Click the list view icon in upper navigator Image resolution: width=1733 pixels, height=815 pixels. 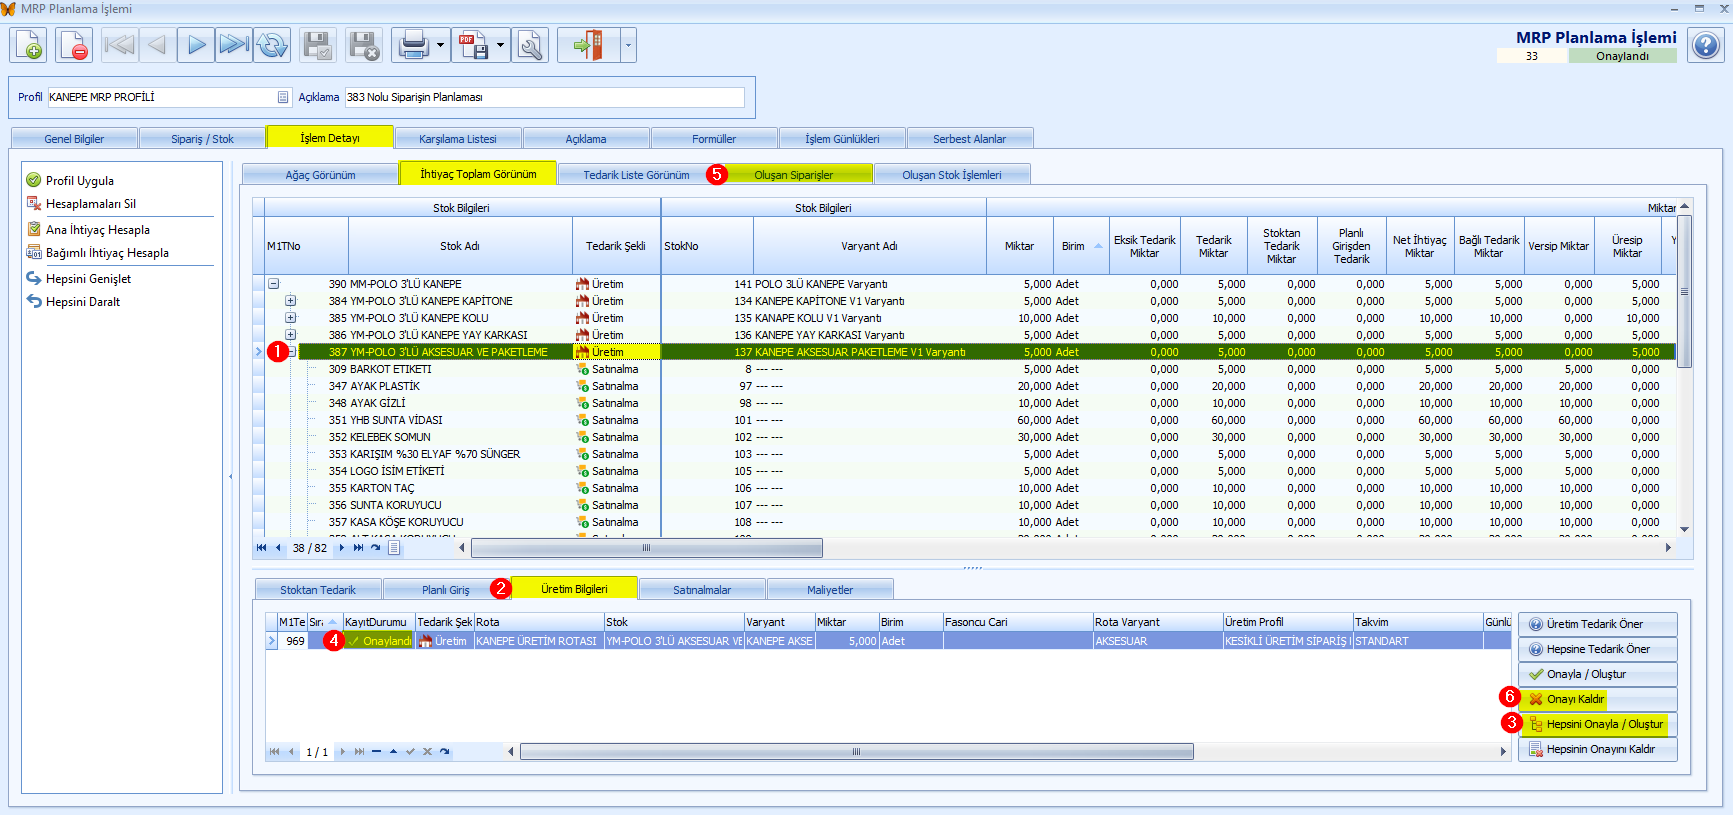click(x=394, y=548)
